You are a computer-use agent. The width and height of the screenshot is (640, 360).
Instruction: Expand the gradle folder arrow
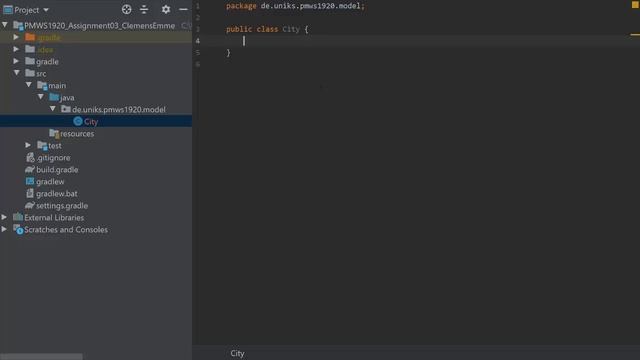click(x=16, y=61)
